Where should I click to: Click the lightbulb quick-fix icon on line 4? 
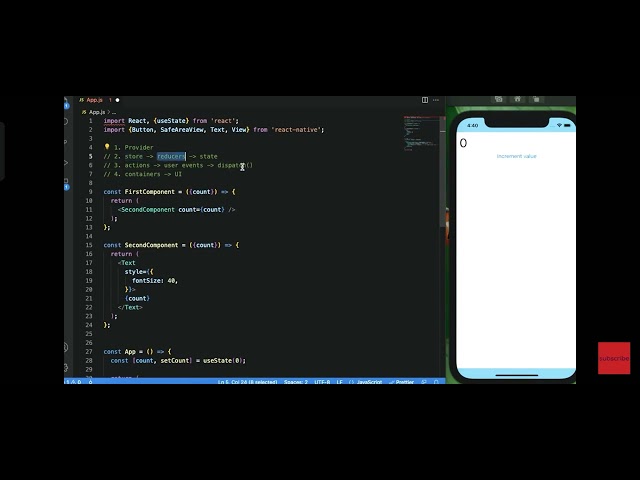click(107, 147)
